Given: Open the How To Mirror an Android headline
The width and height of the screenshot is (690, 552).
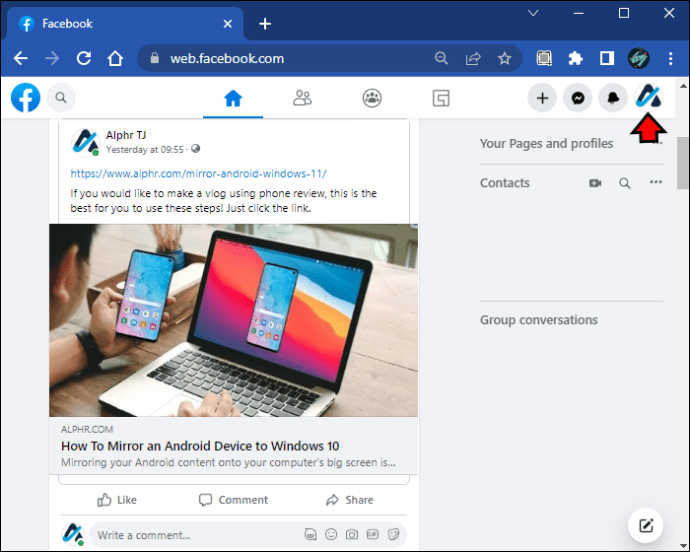Looking at the screenshot, I should (x=200, y=446).
